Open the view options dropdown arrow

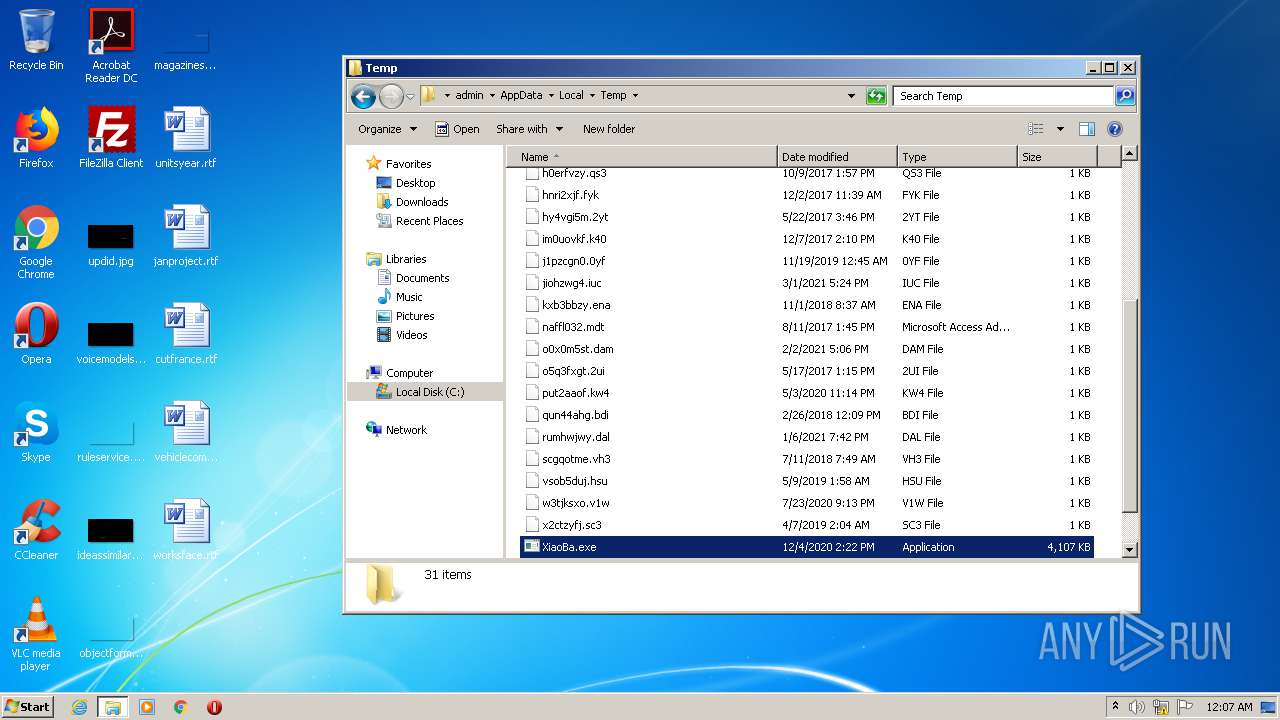(x=1060, y=129)
